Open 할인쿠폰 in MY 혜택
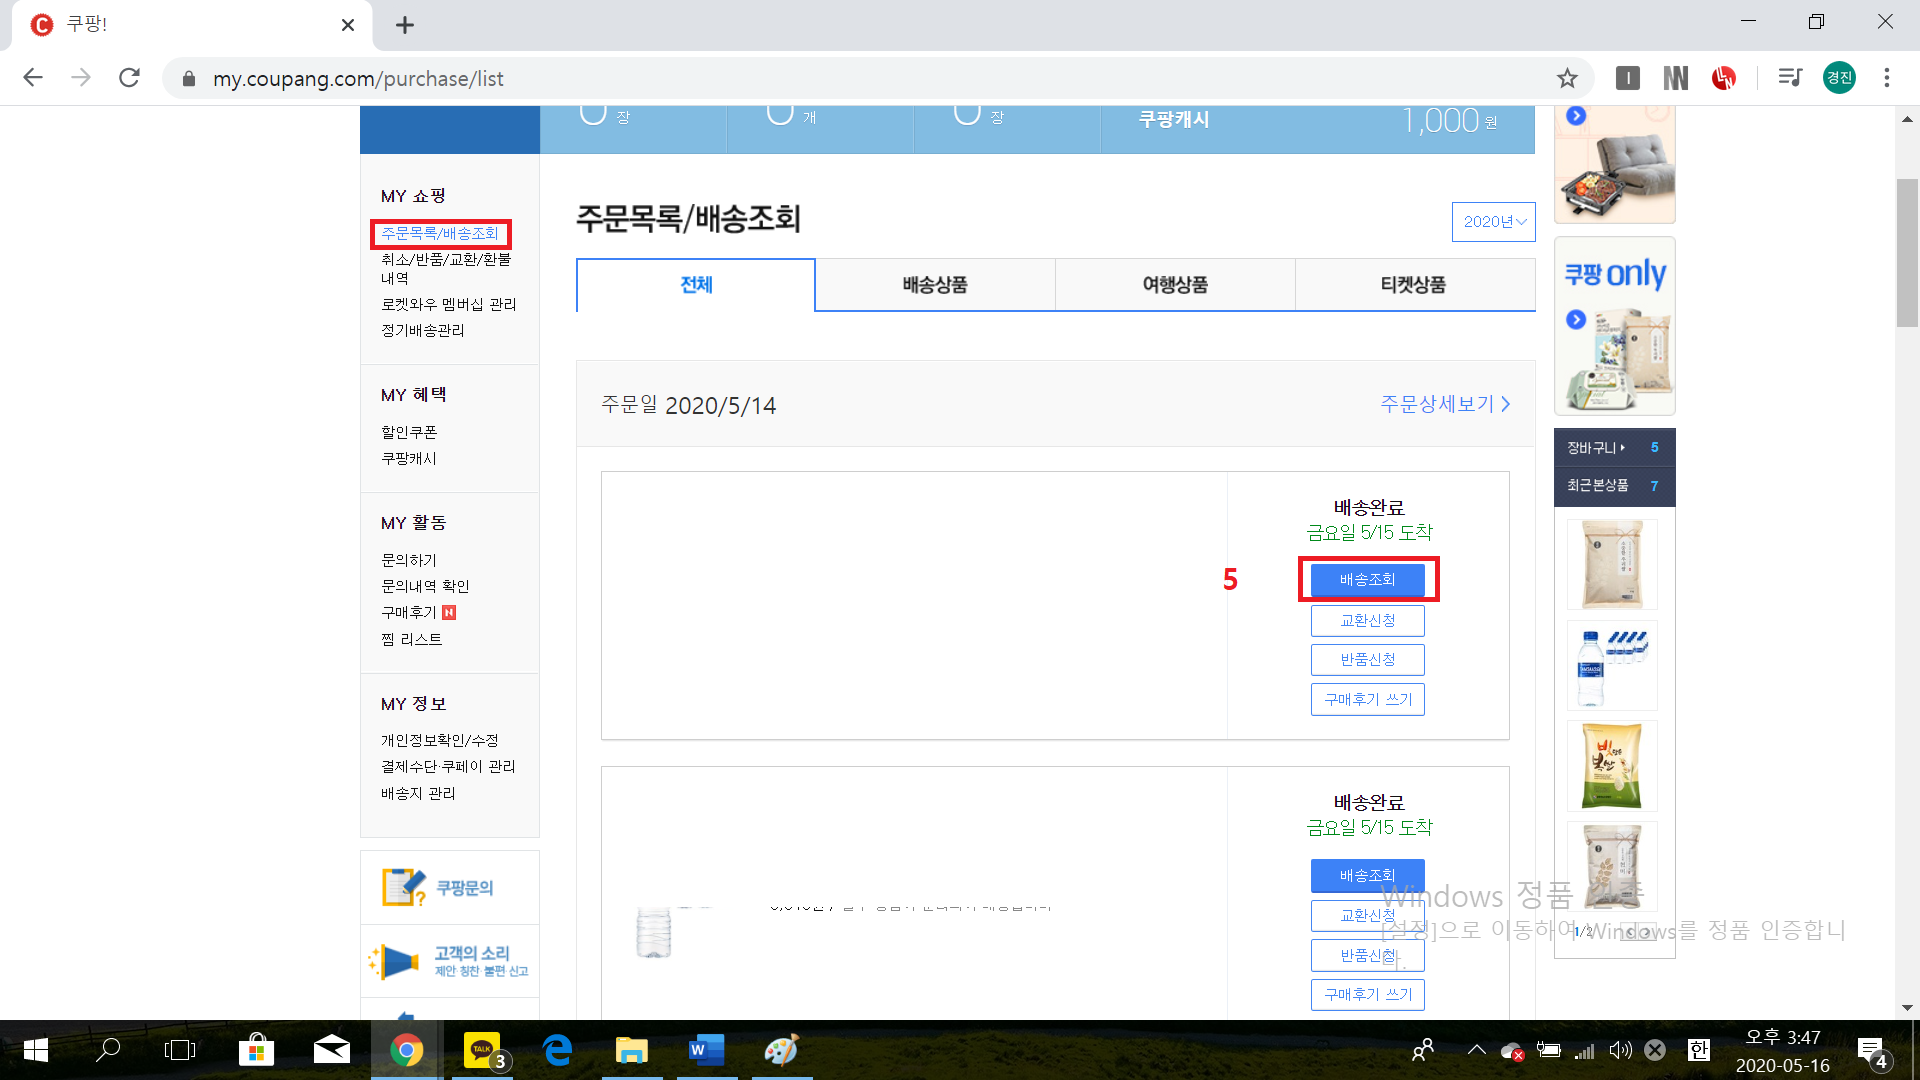Image resolution: width=1920 pixels, height=1080 pixels. click(409, 432)
